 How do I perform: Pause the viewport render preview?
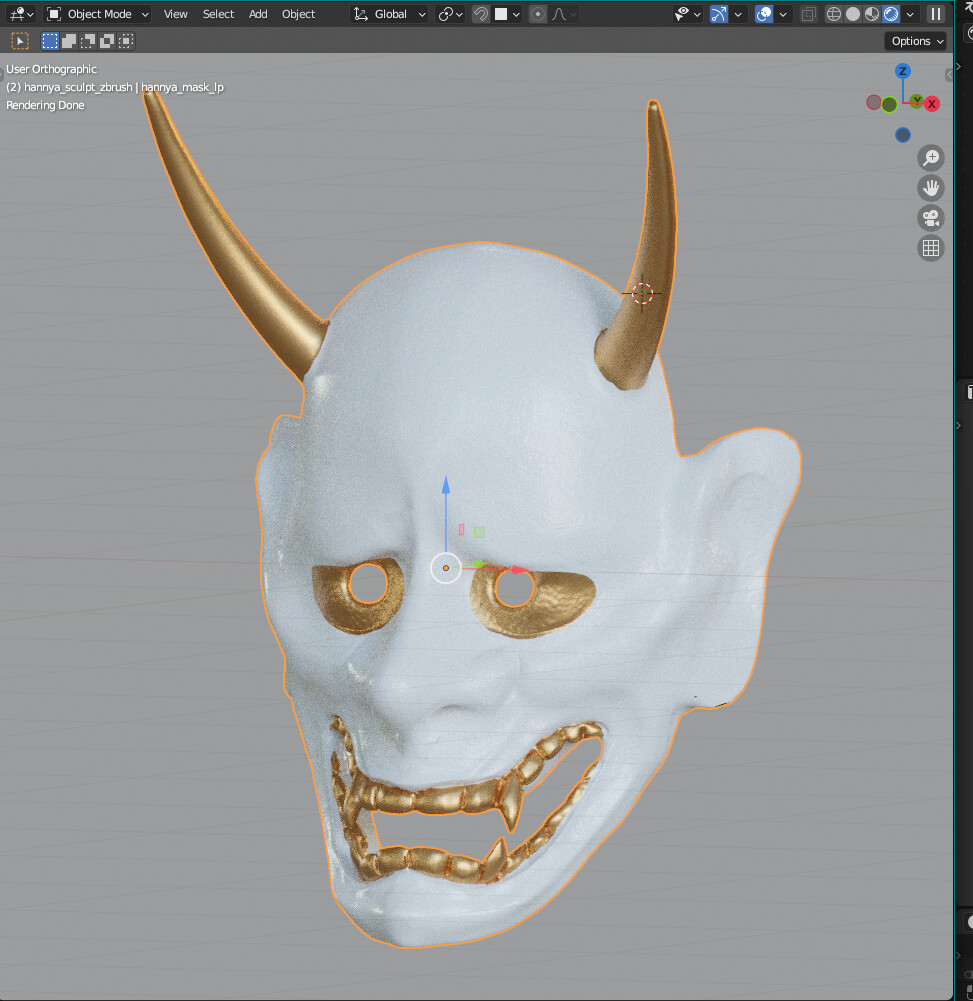(936, 14)
